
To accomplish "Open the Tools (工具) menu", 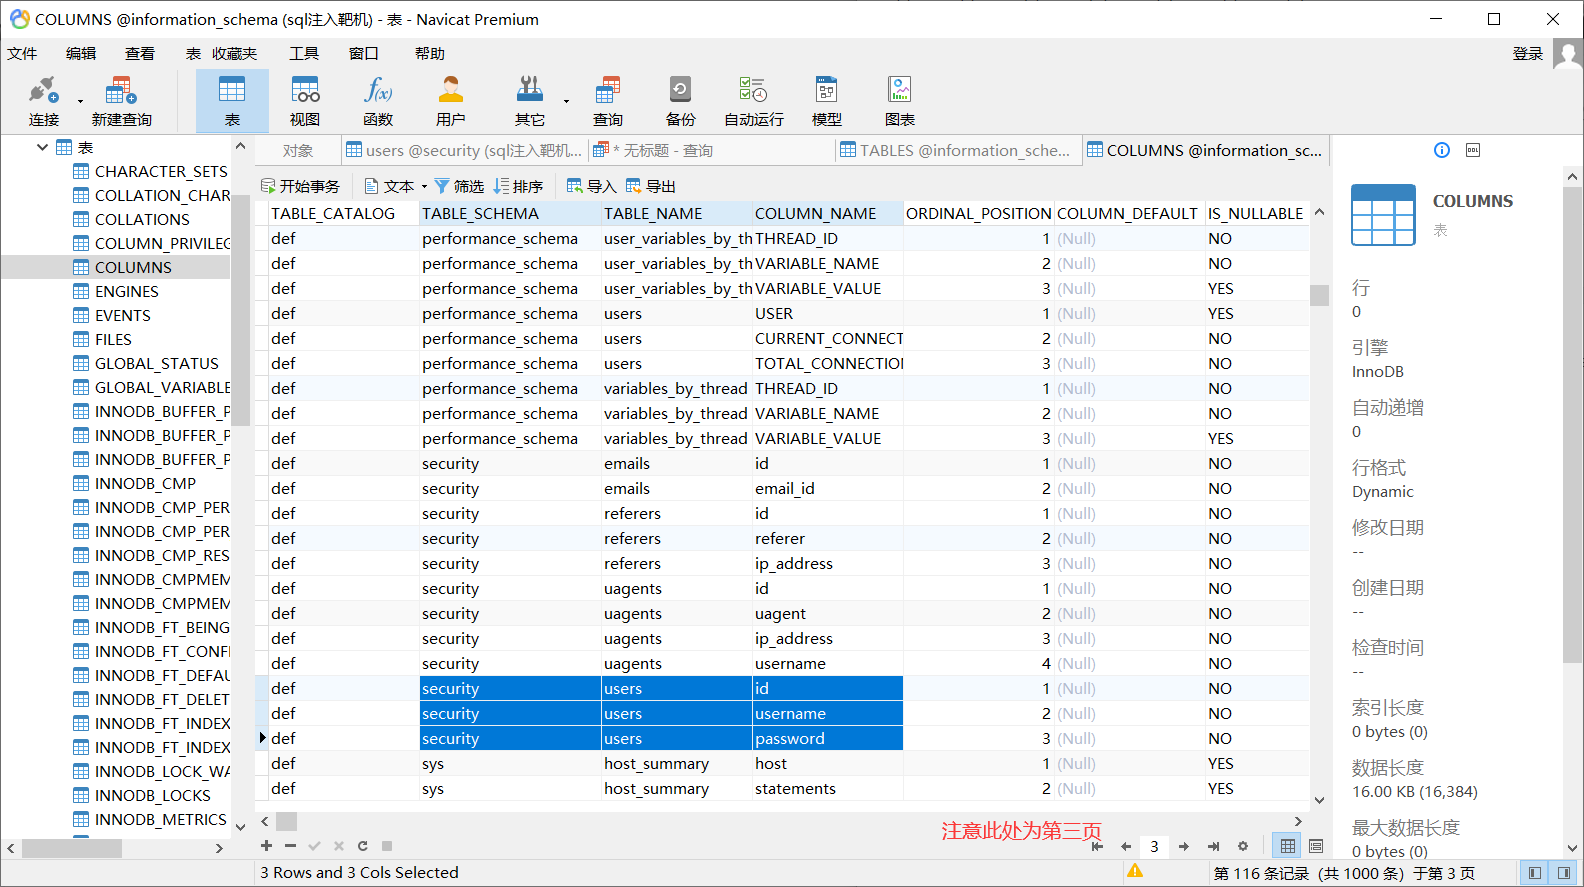I will [304, 53].
